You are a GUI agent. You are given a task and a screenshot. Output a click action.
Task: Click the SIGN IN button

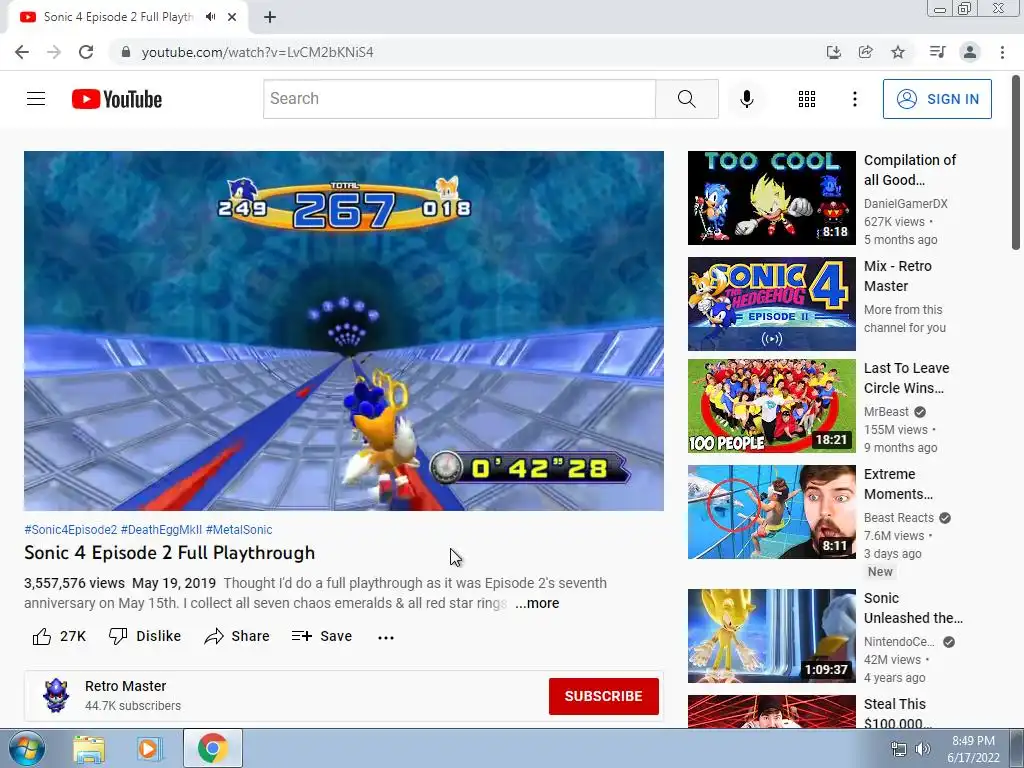coord(937,99)
